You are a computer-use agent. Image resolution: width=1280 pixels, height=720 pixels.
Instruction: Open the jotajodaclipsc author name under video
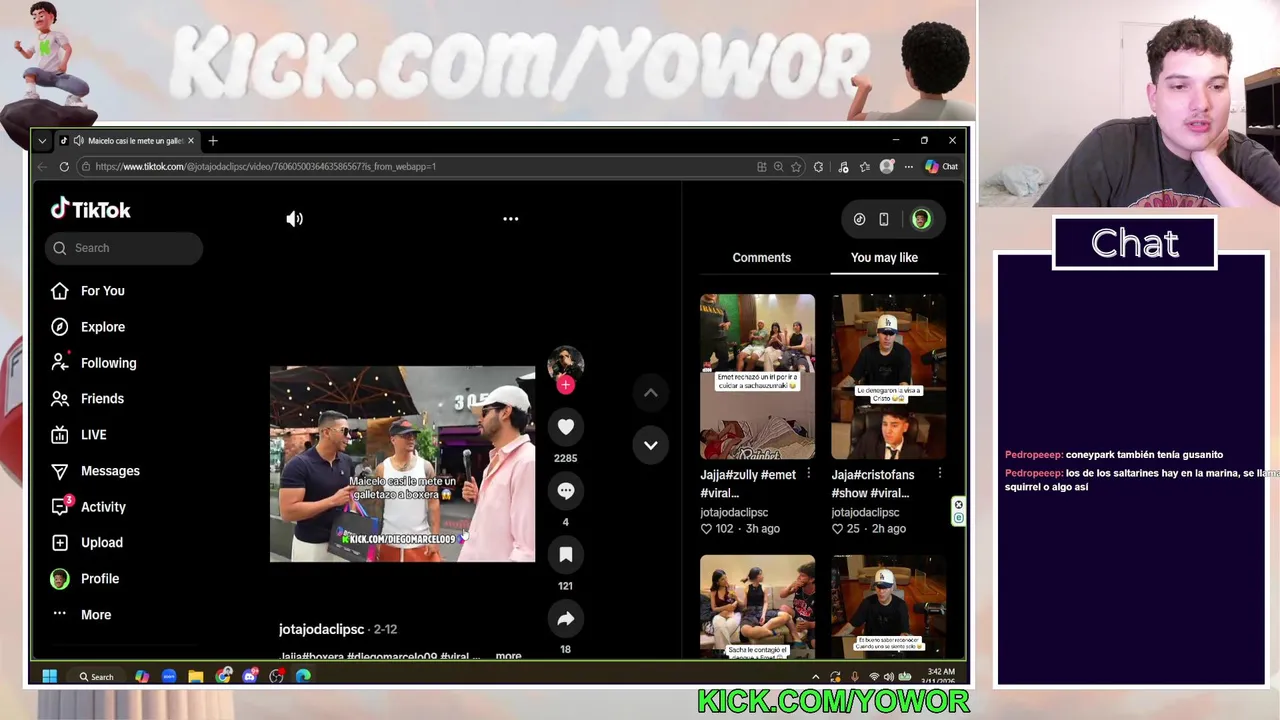tap(321, 629)
